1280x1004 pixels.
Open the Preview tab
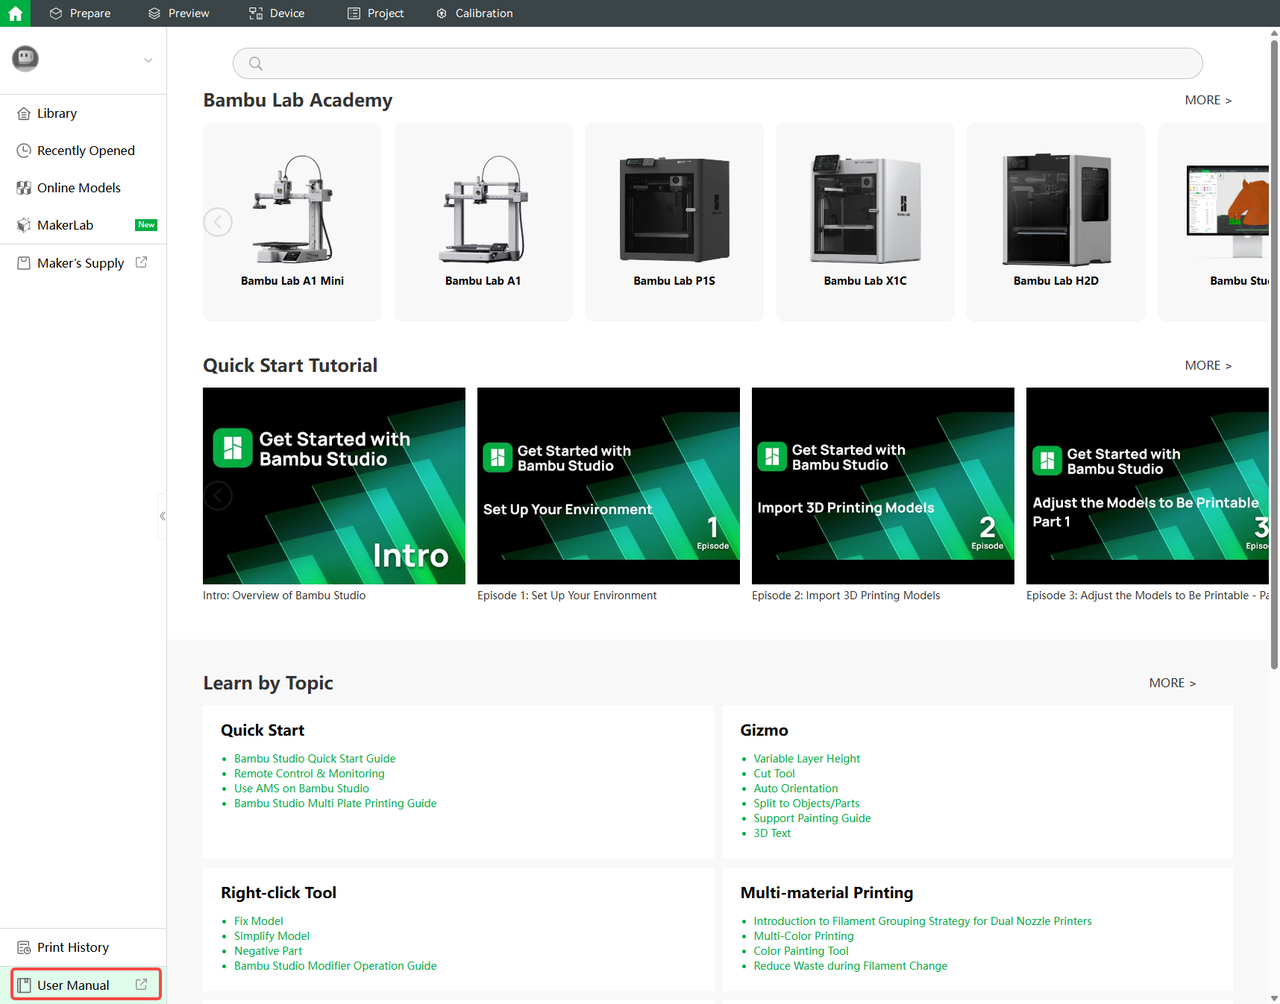178,13
